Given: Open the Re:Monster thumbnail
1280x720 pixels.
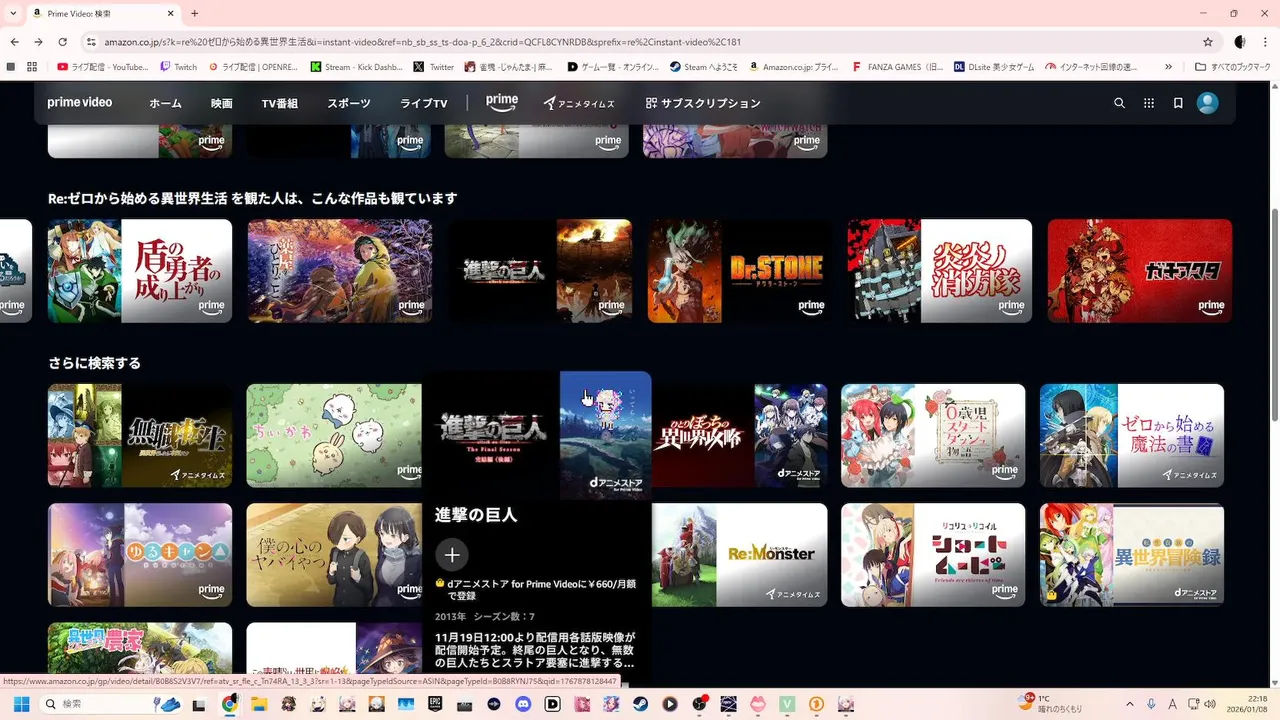Looking at the screenshot, I should coord(740,555).
